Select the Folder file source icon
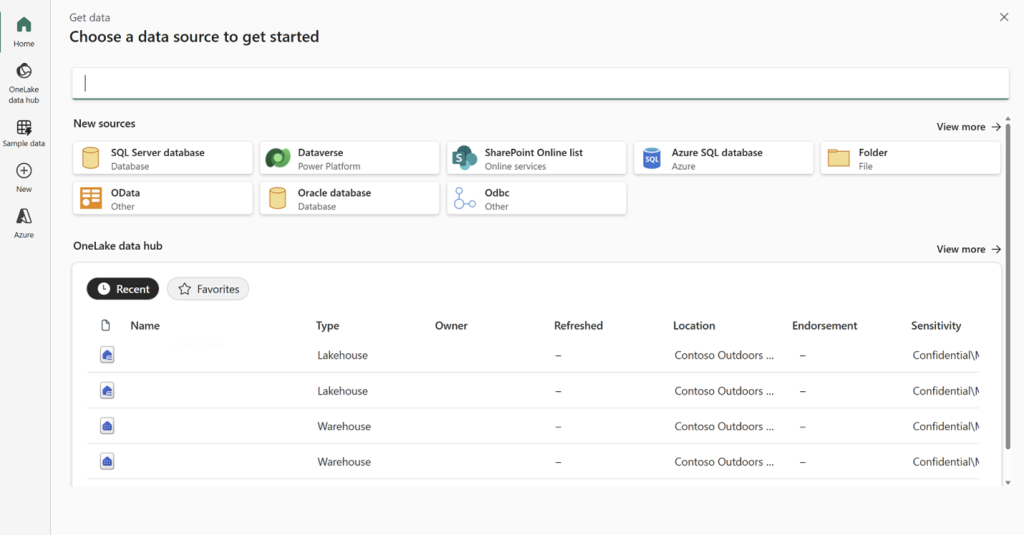The width and height of the screenshot is (1024, 535). (x=839, y=158)
